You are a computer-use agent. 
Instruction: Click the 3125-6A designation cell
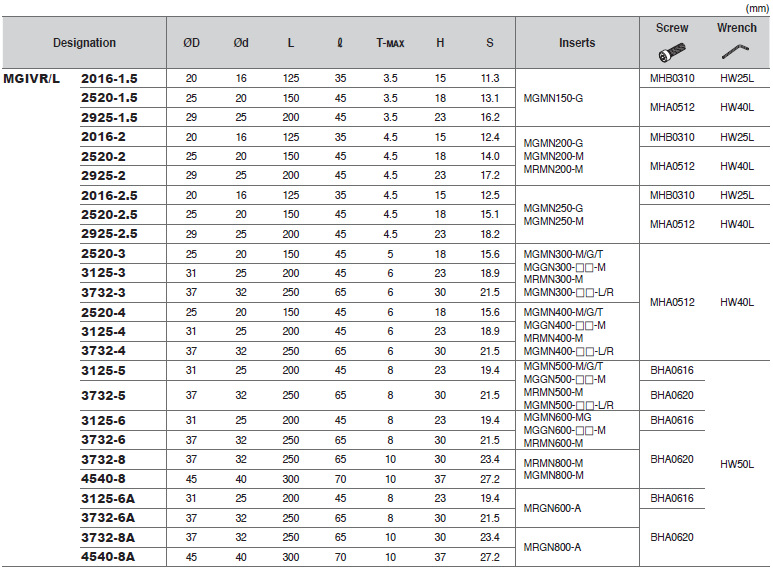point(107,498)
